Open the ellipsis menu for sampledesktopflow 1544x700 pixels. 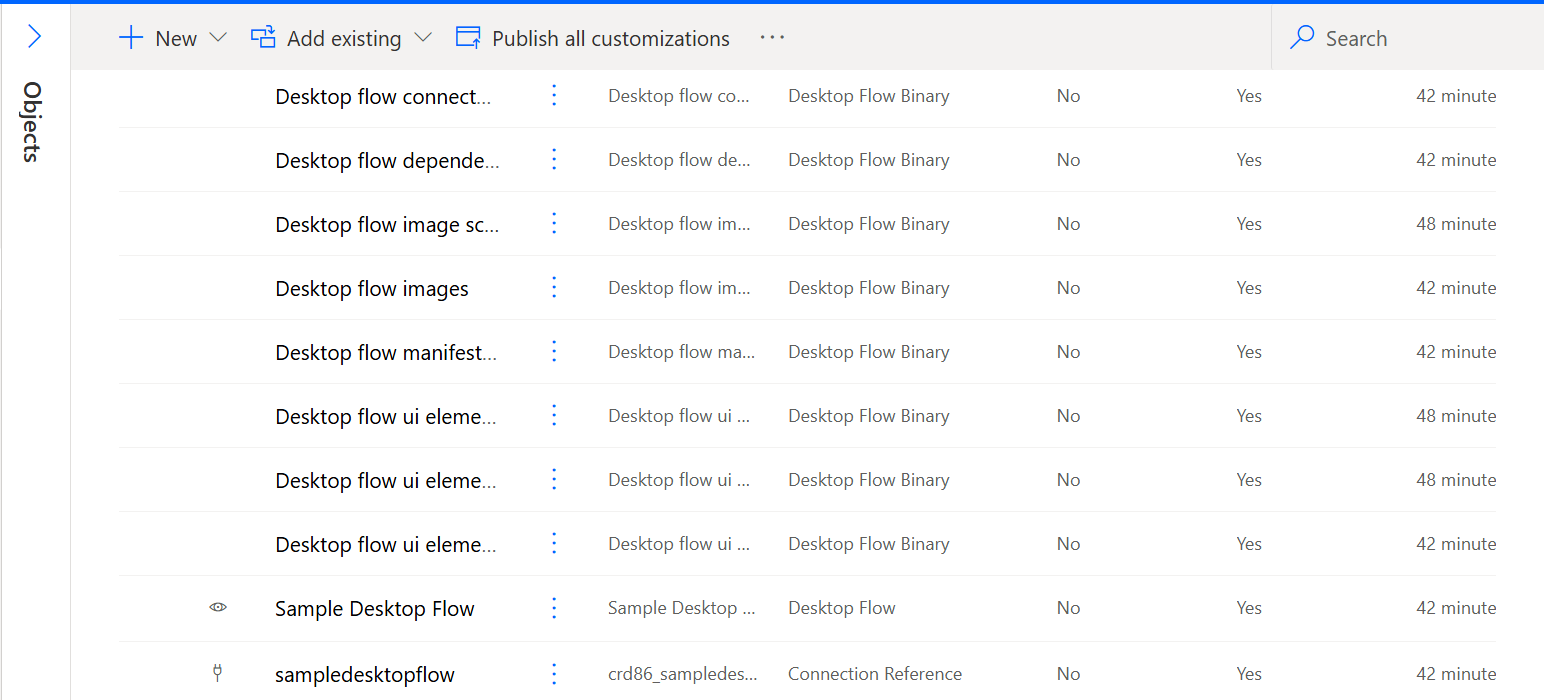[554, 674]
